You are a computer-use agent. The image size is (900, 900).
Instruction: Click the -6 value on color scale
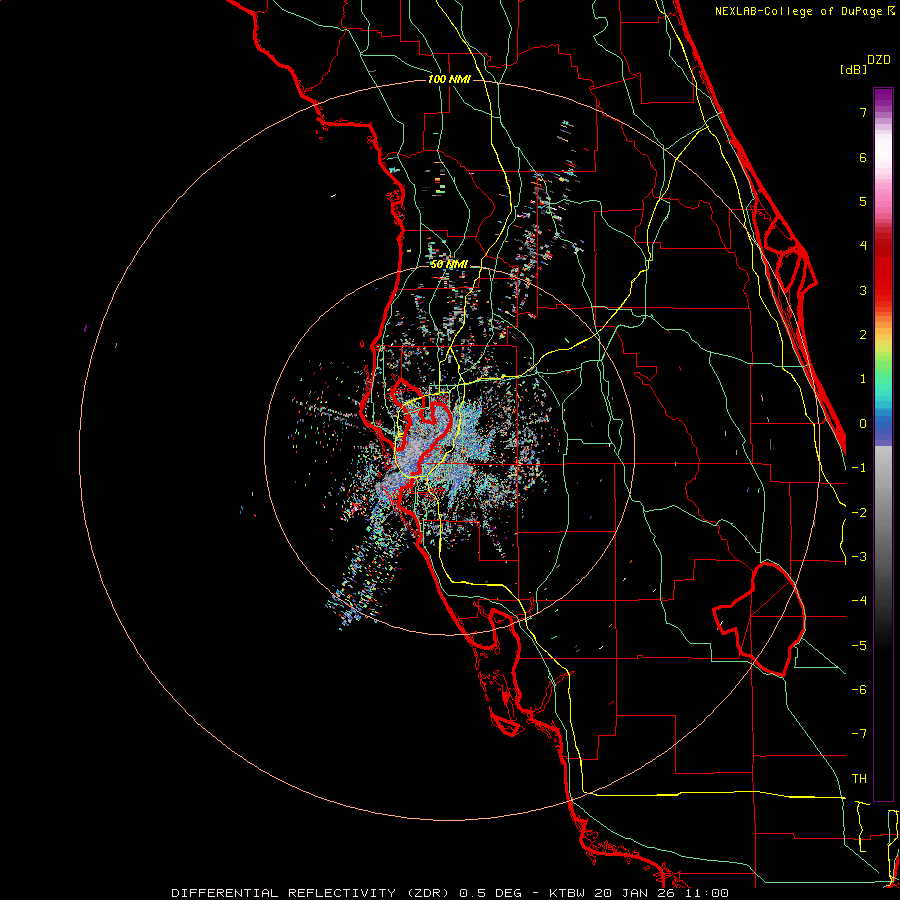[x=859, y=690]
